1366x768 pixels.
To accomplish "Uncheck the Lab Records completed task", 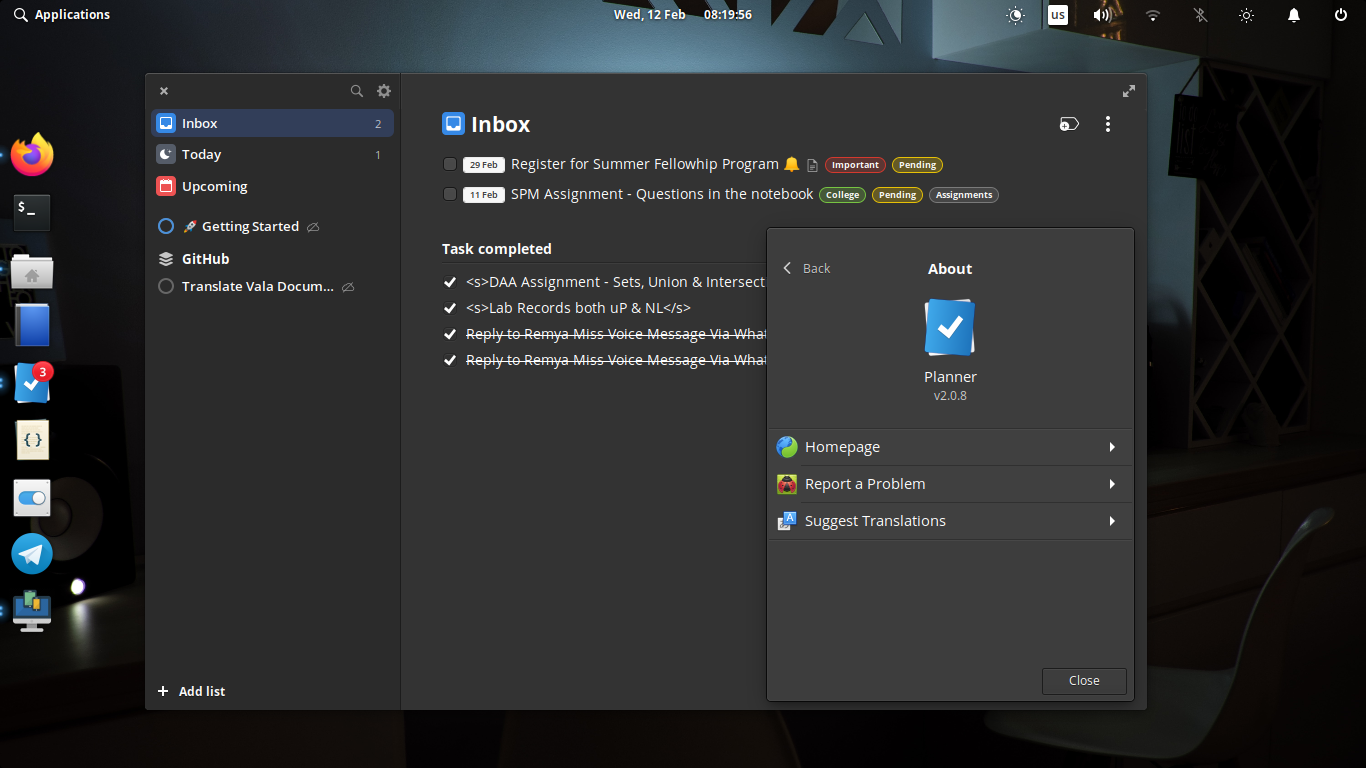I will [x=450, y=308].
